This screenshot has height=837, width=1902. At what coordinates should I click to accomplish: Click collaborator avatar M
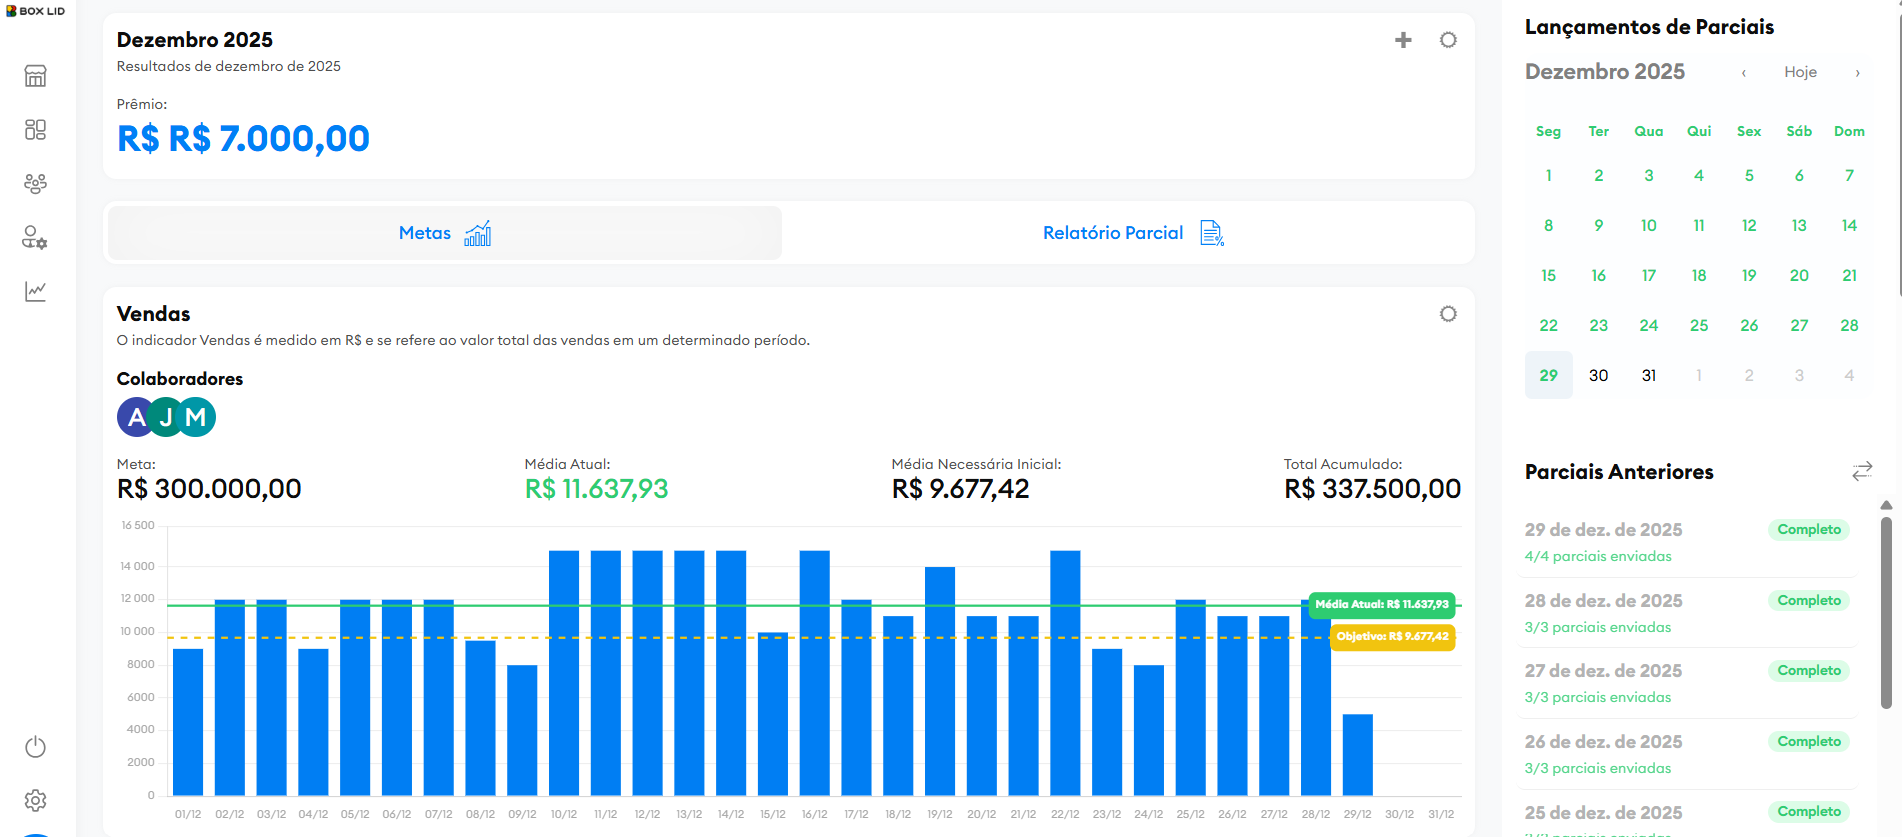197,417
